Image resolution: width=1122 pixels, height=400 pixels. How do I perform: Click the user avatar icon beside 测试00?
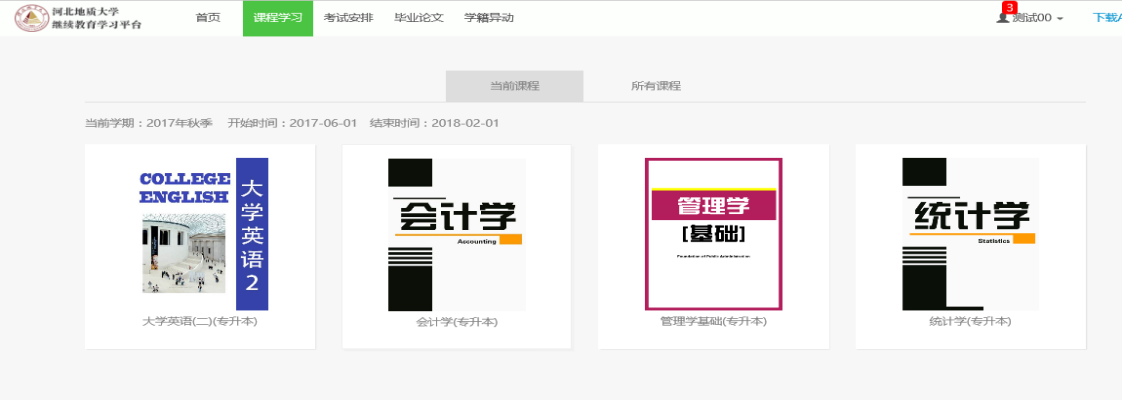coord(1003,18)
